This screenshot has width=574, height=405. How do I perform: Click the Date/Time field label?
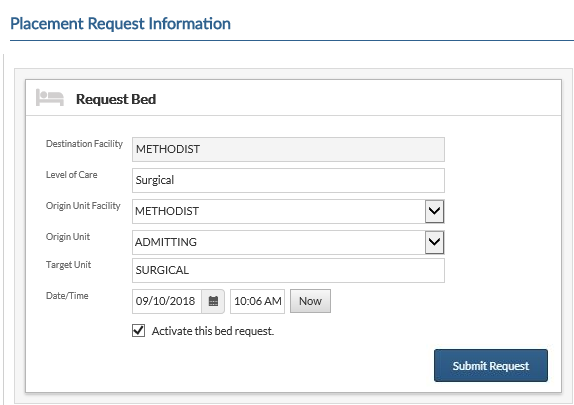tap(67, 296)
